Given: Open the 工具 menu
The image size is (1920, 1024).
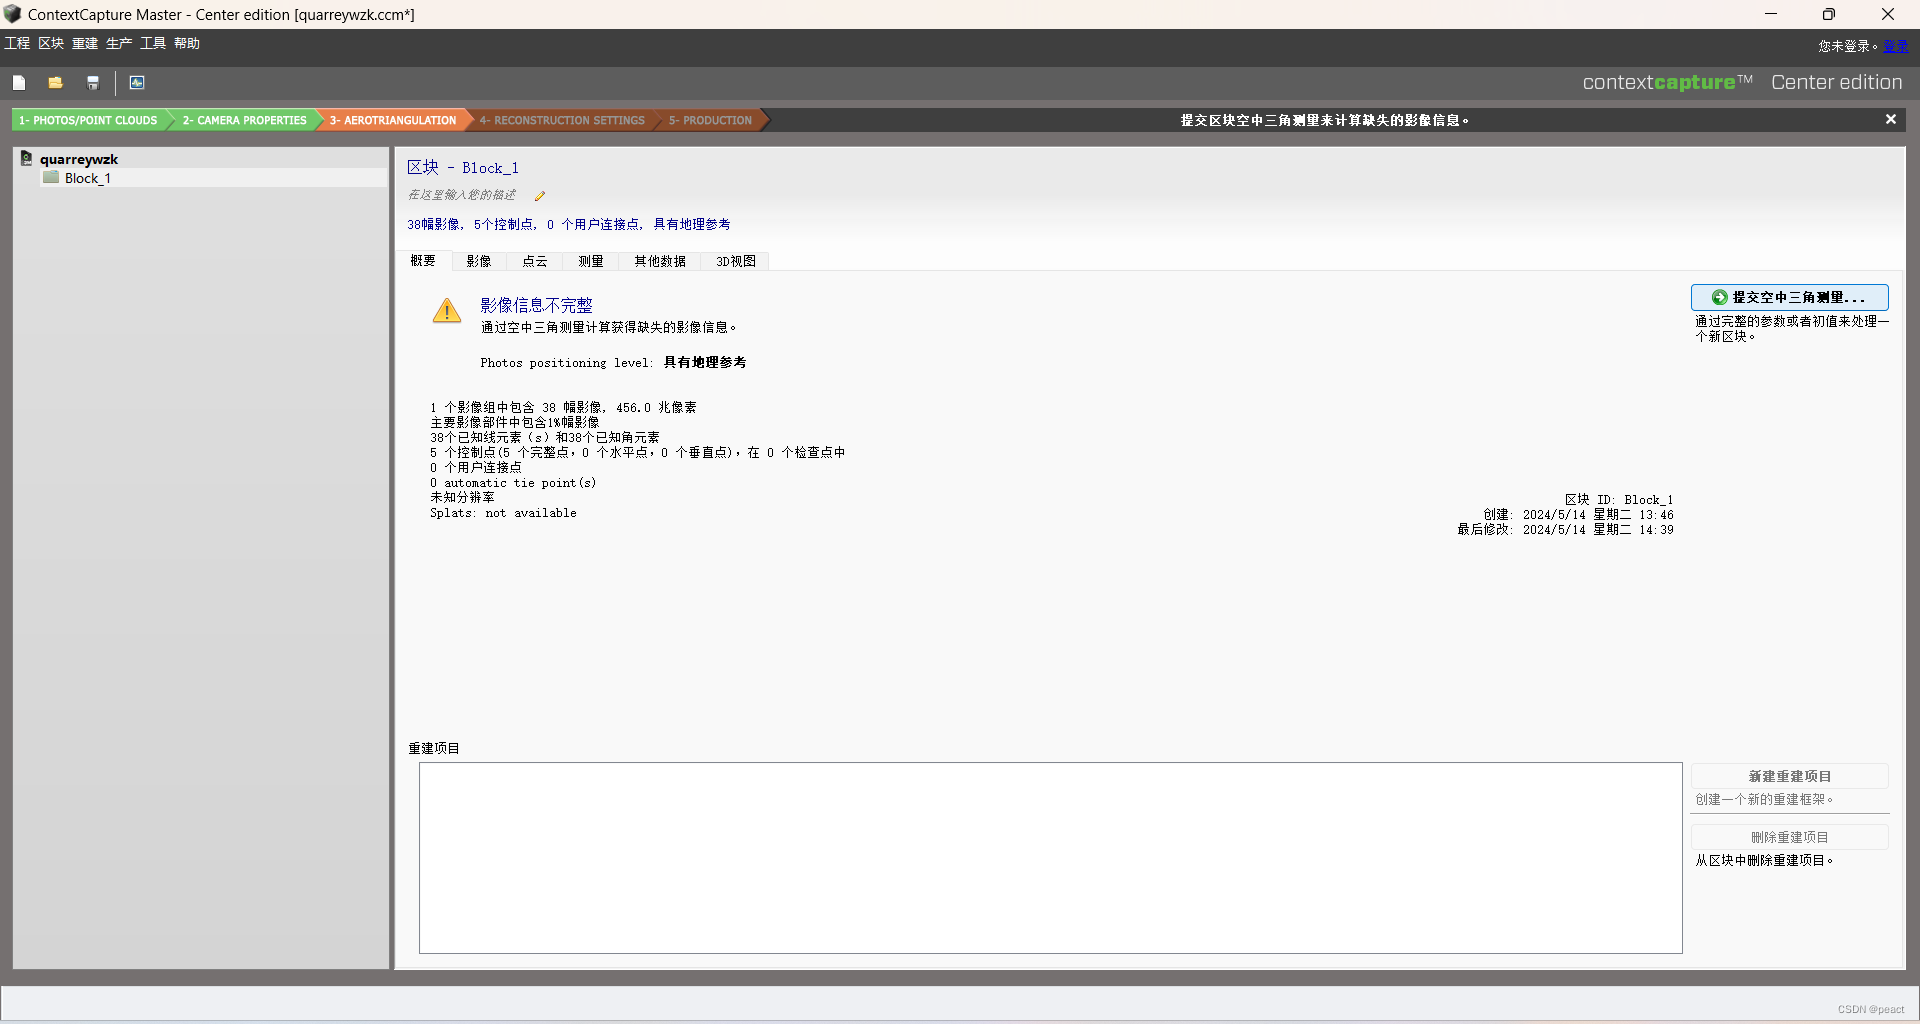Looking at the screenshot, I should pyautogui.click(x=151, y=43).
